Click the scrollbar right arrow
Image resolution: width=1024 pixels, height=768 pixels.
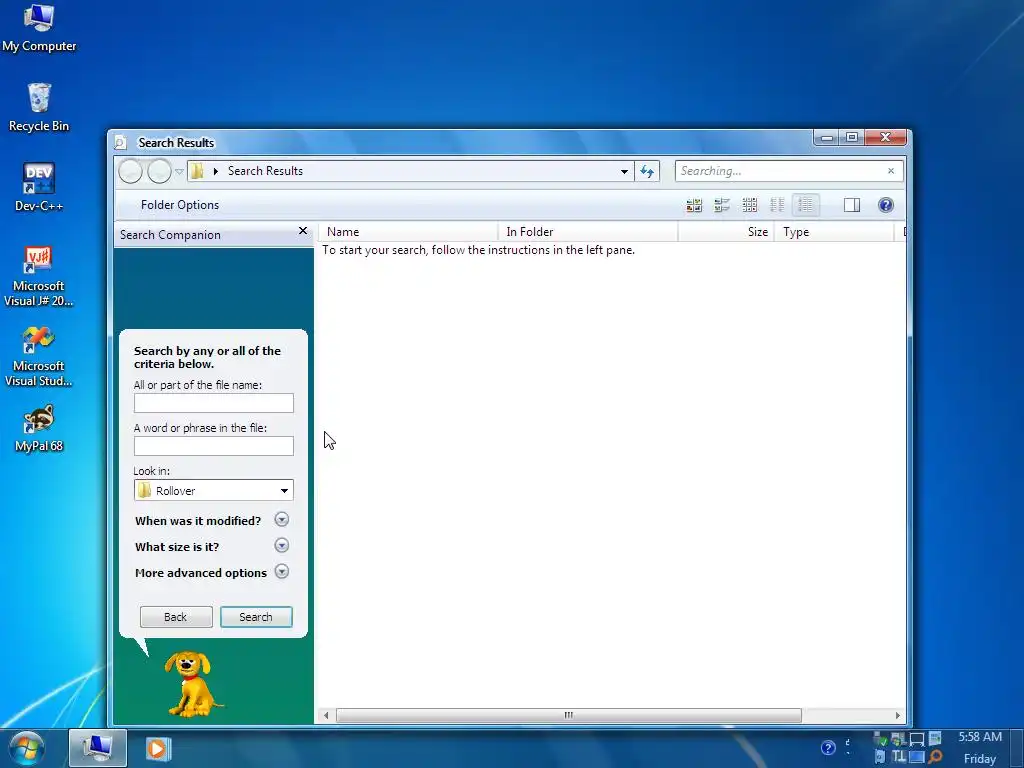pos(898,716)
